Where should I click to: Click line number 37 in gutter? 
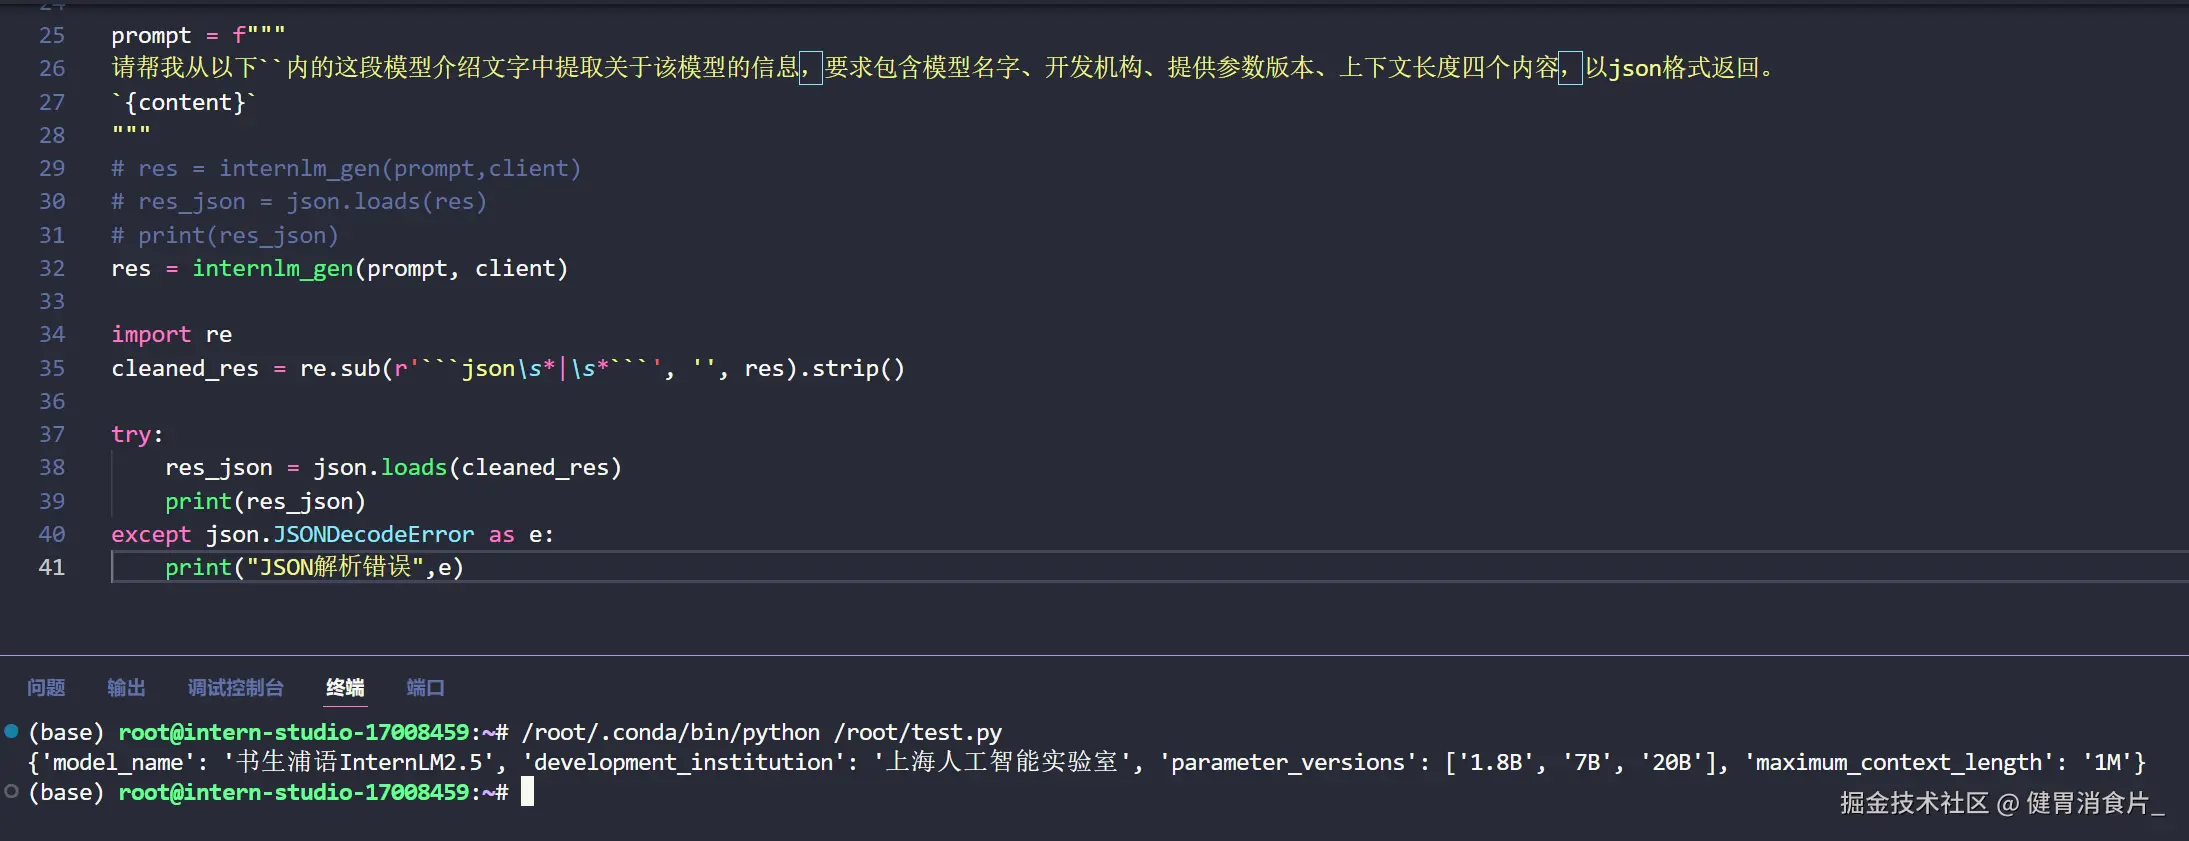click(x=52, y=434)
